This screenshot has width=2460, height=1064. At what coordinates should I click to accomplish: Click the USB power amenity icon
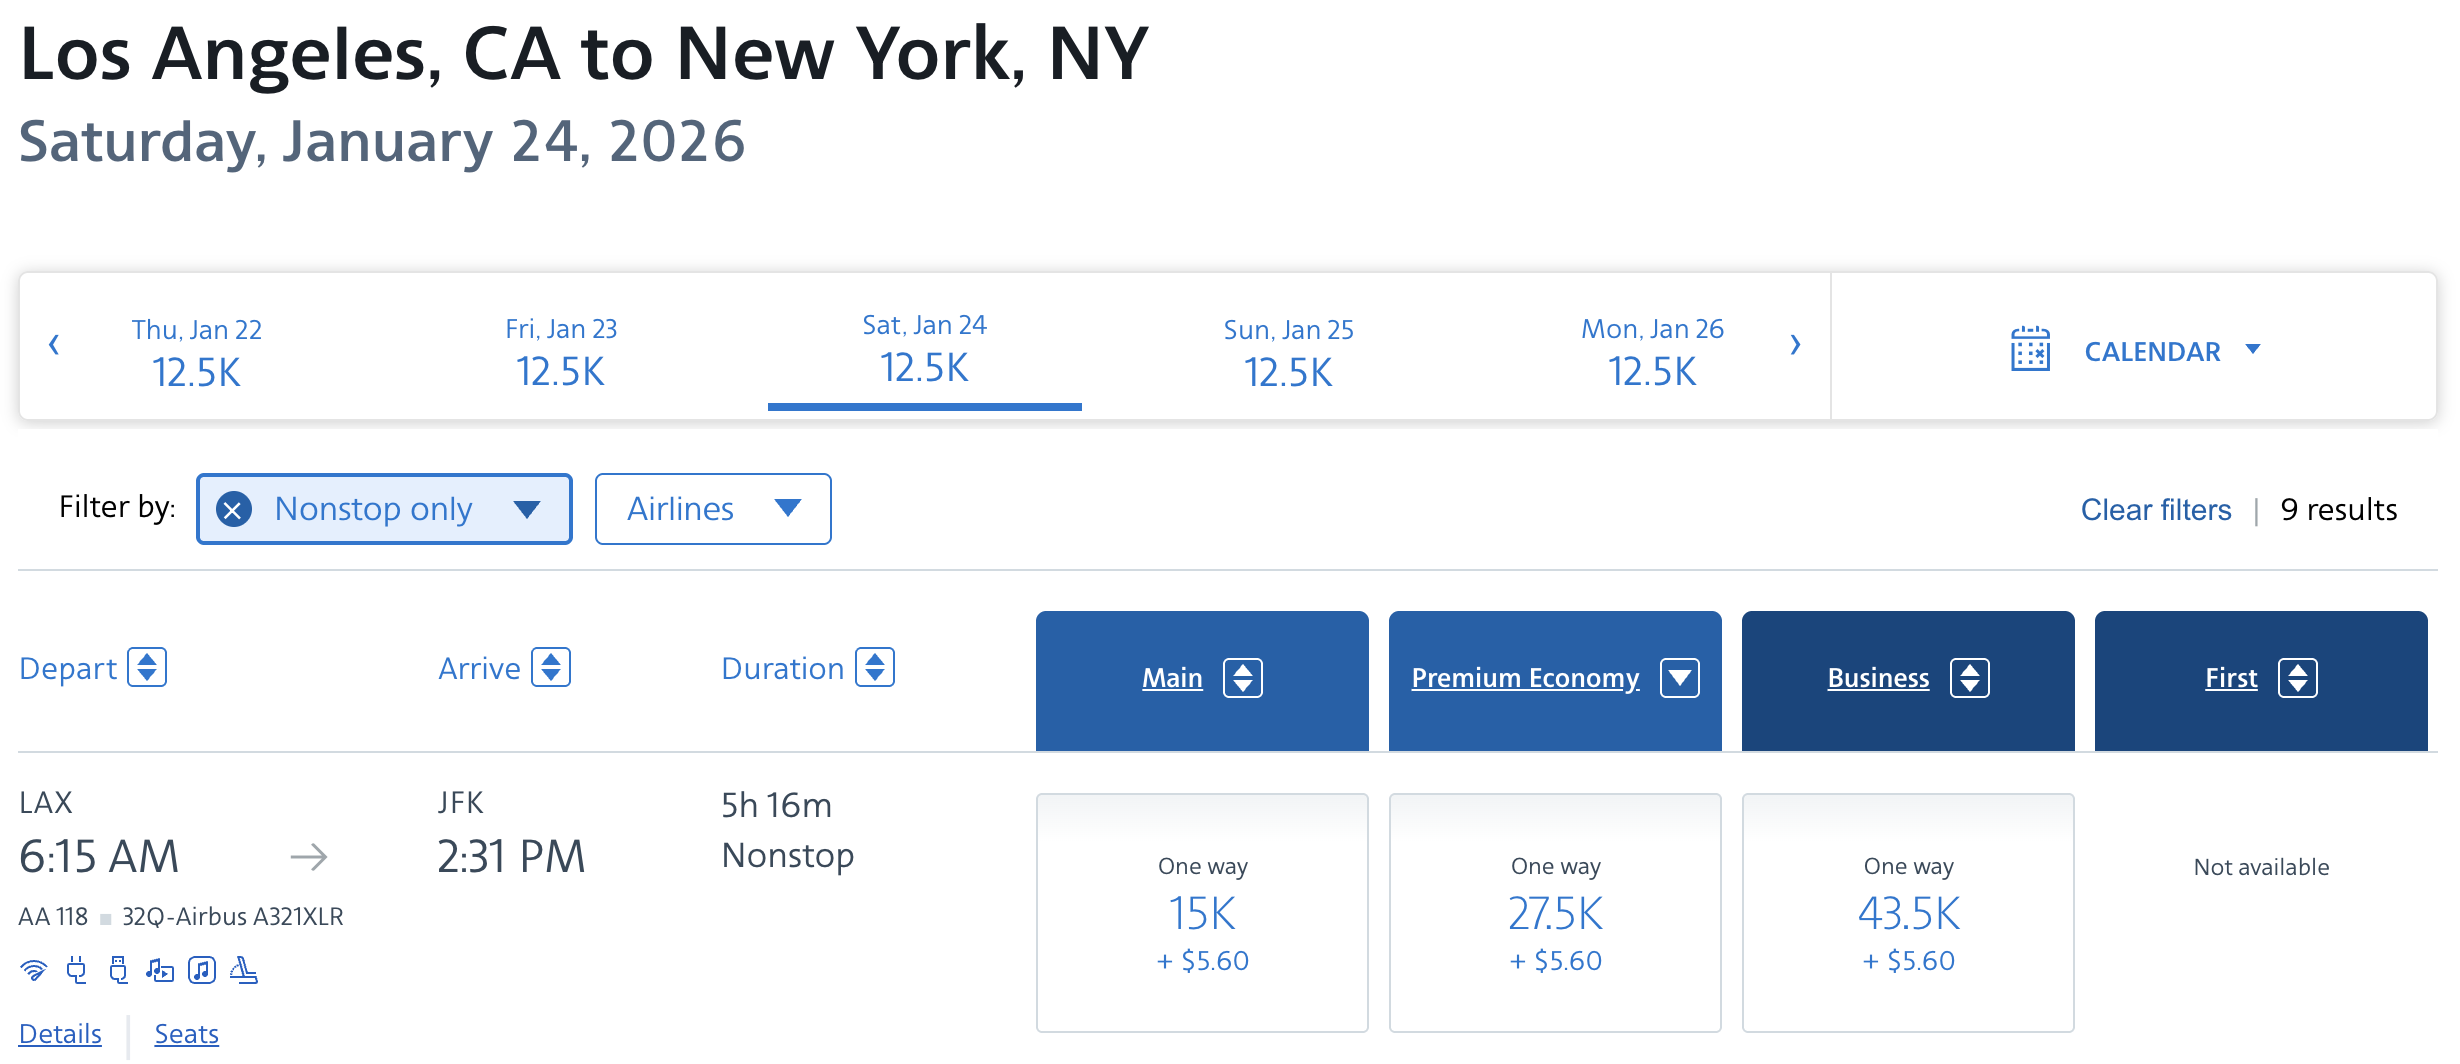(x=118, y=970)
